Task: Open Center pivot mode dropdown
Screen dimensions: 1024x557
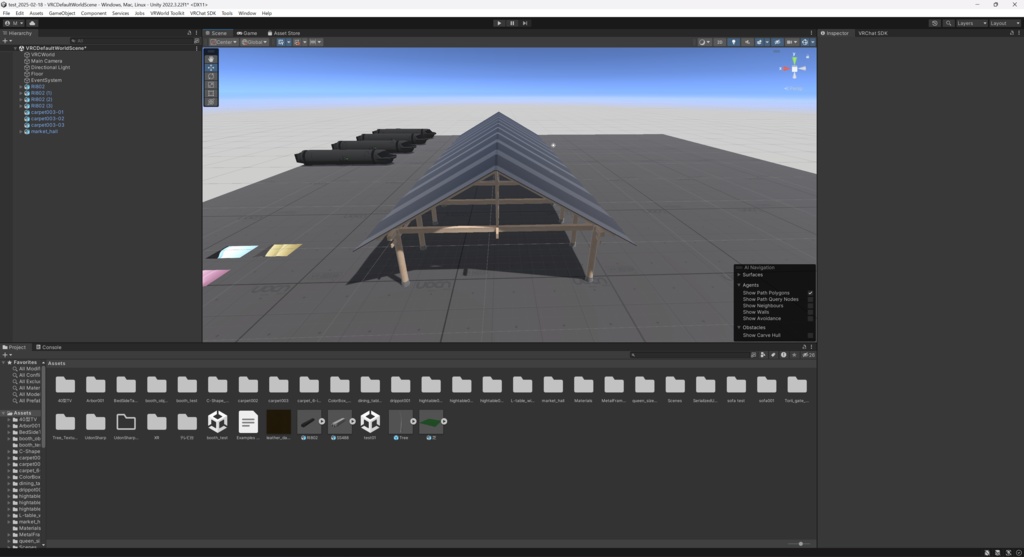Action: [x=223, y=42]
